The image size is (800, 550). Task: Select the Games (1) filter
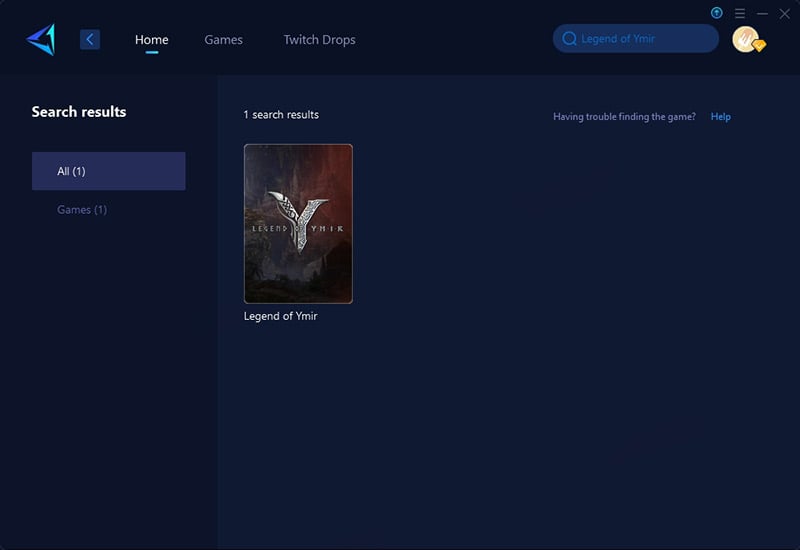click(x=82, y=210)
